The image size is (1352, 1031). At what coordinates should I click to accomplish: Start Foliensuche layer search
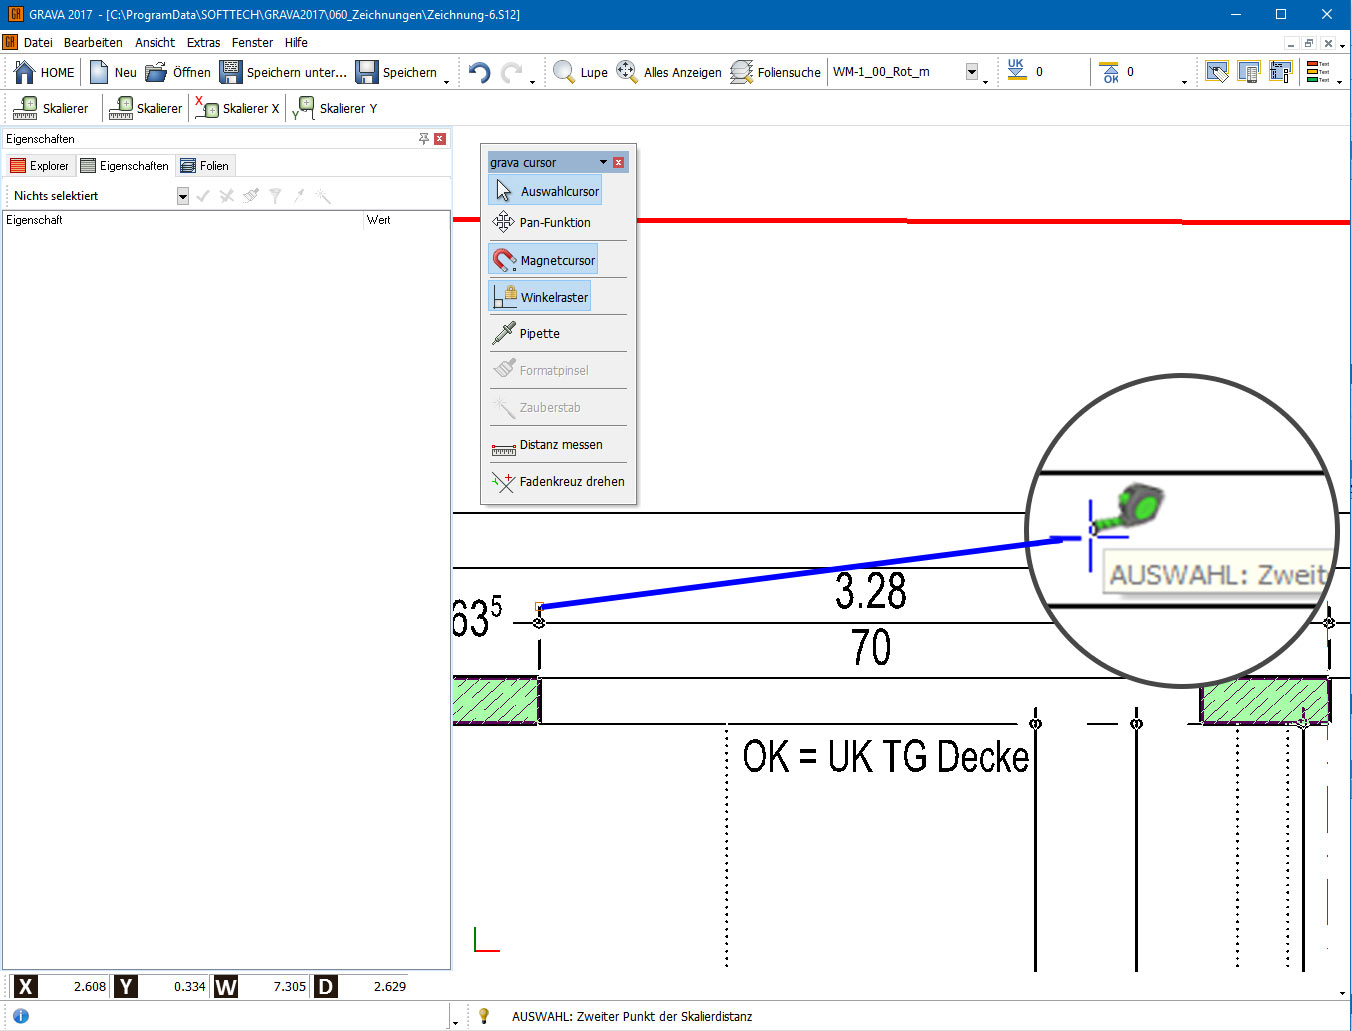click(776, 72)
